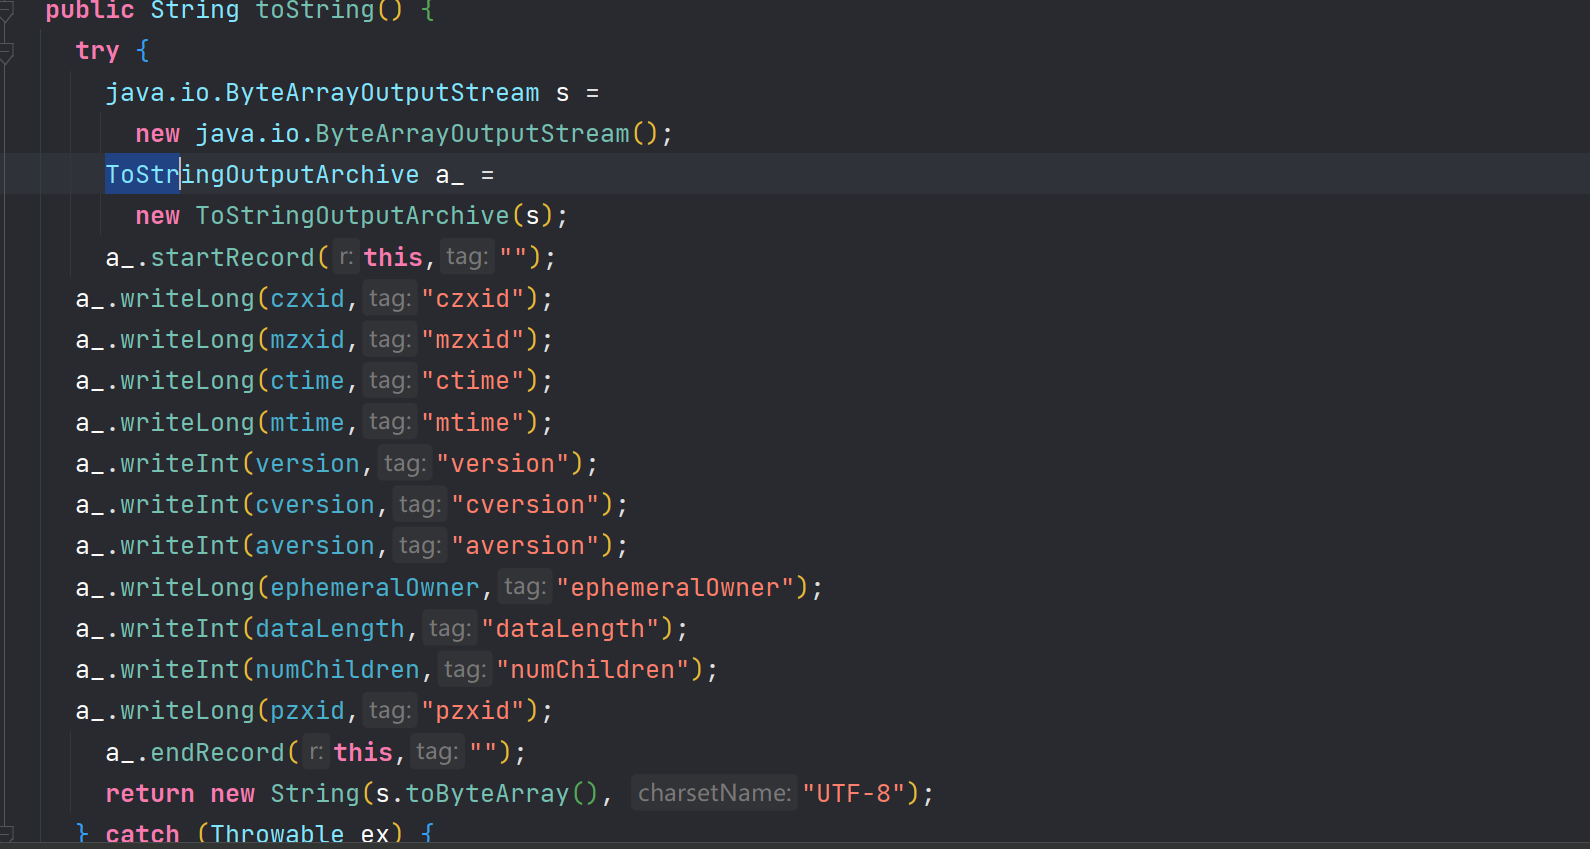
Task: Click the czxid variable argument
Action: click(308, 299)
